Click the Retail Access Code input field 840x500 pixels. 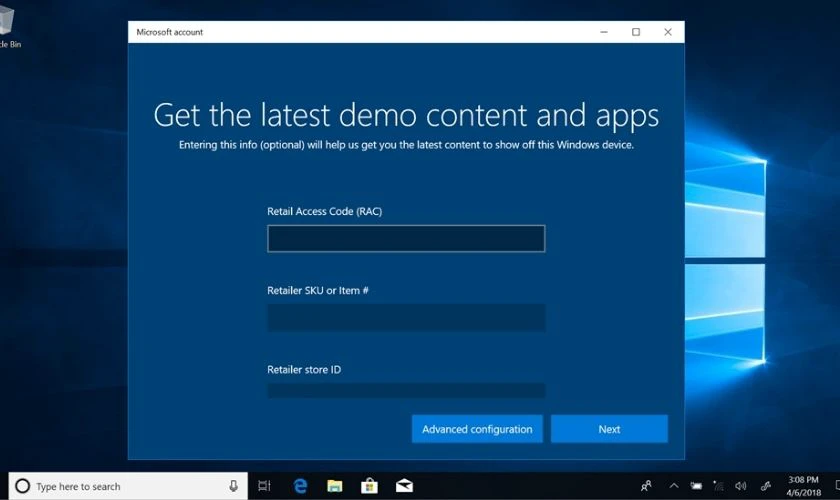406,238
